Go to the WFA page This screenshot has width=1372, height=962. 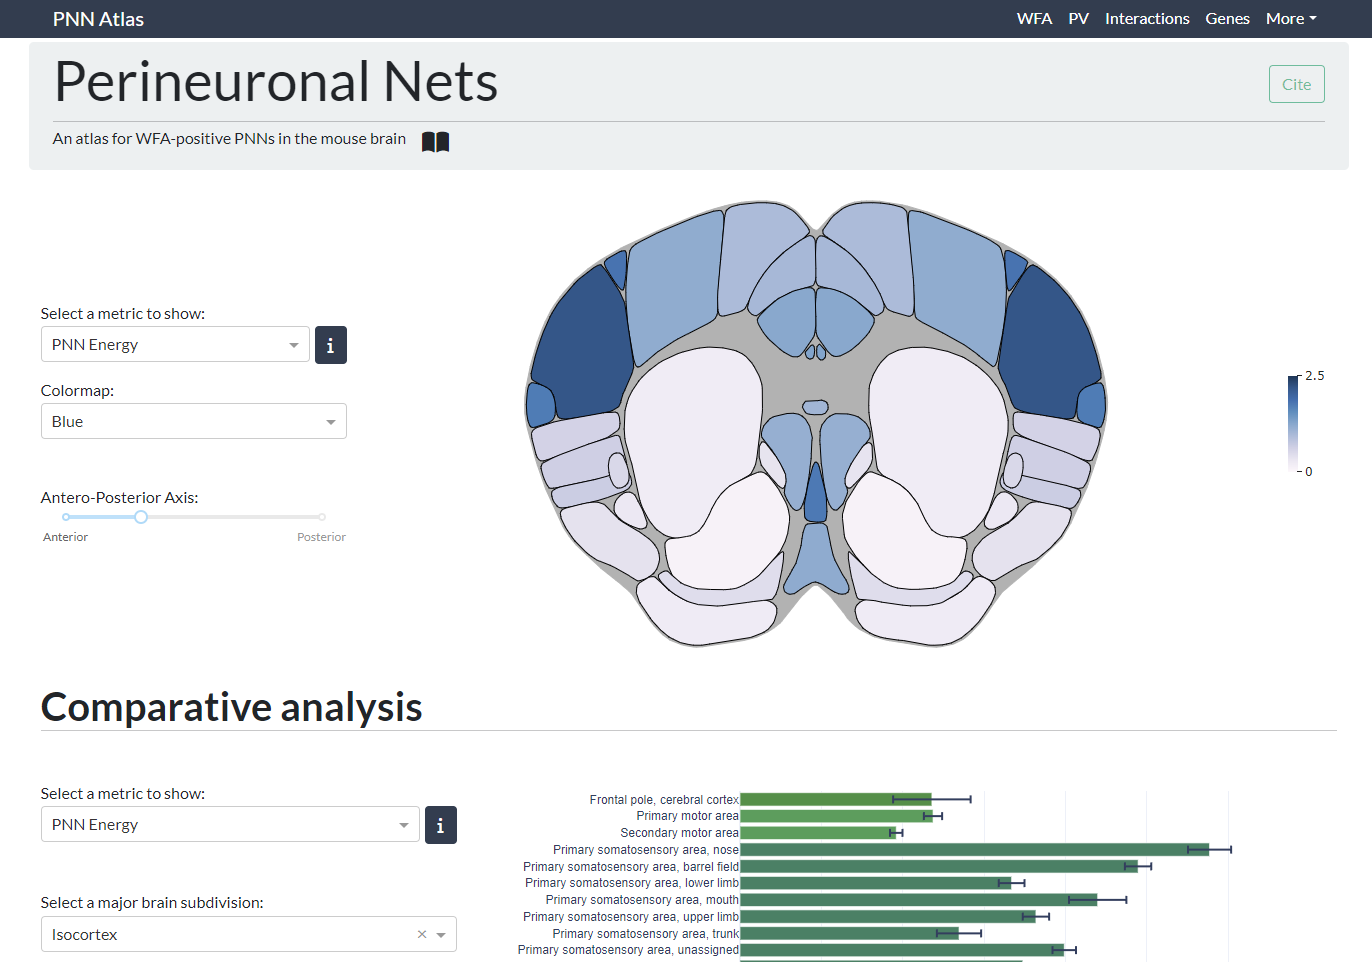point(1034,19)
